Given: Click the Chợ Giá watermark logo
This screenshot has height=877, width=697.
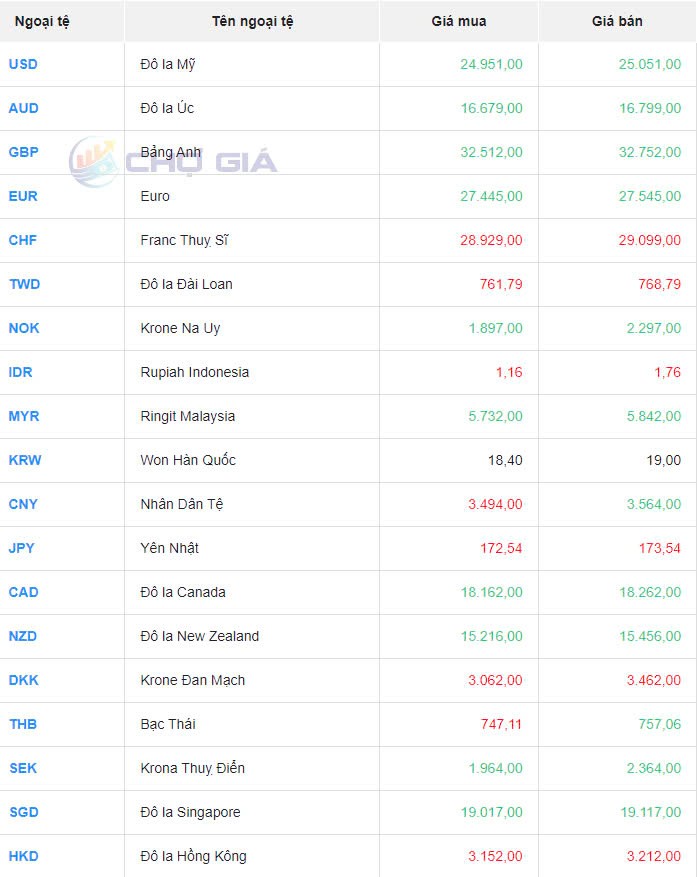Looking at the screenshot, I should 172,162.
